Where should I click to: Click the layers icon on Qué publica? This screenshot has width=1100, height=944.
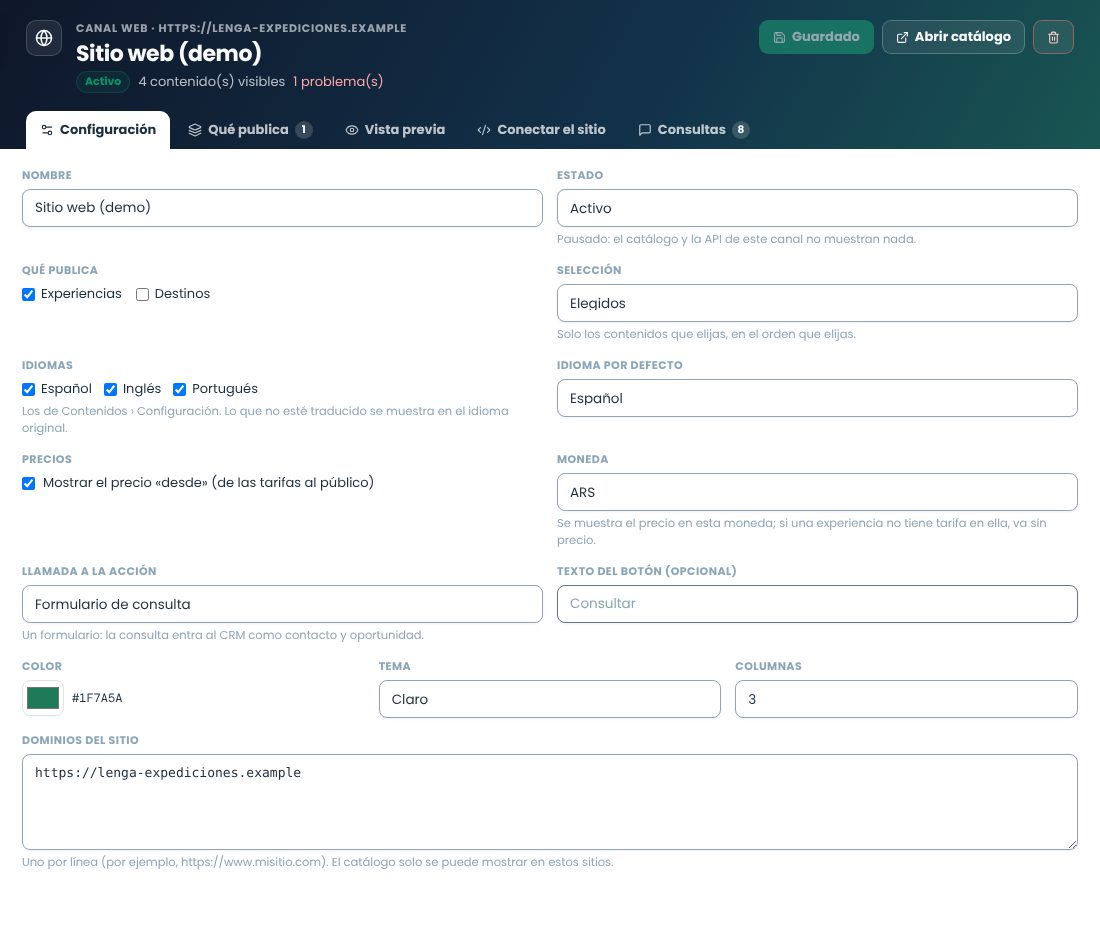click(195, 130)
